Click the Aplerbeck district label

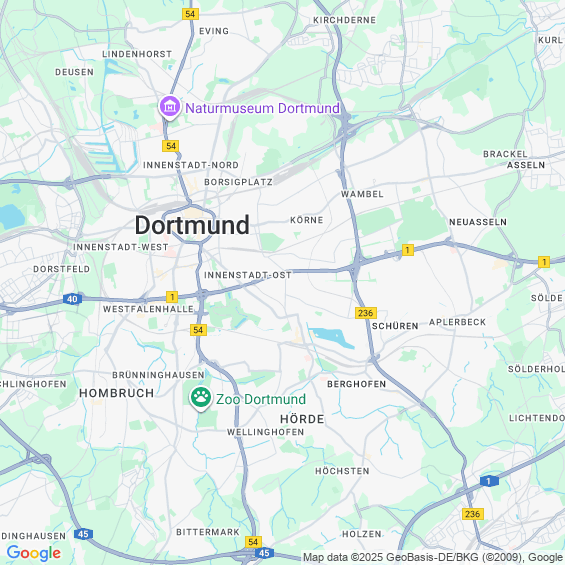[457, 322]
